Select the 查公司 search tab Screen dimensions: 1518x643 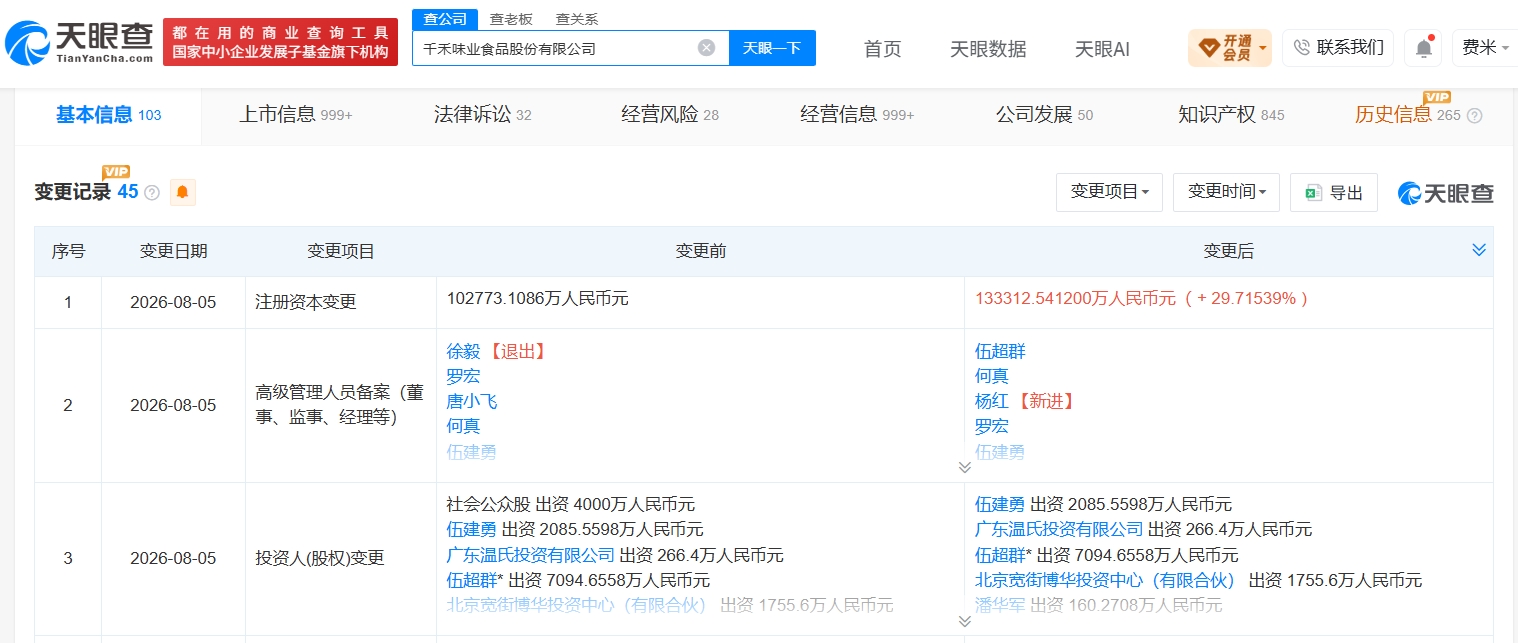click(x=444, y=19)
